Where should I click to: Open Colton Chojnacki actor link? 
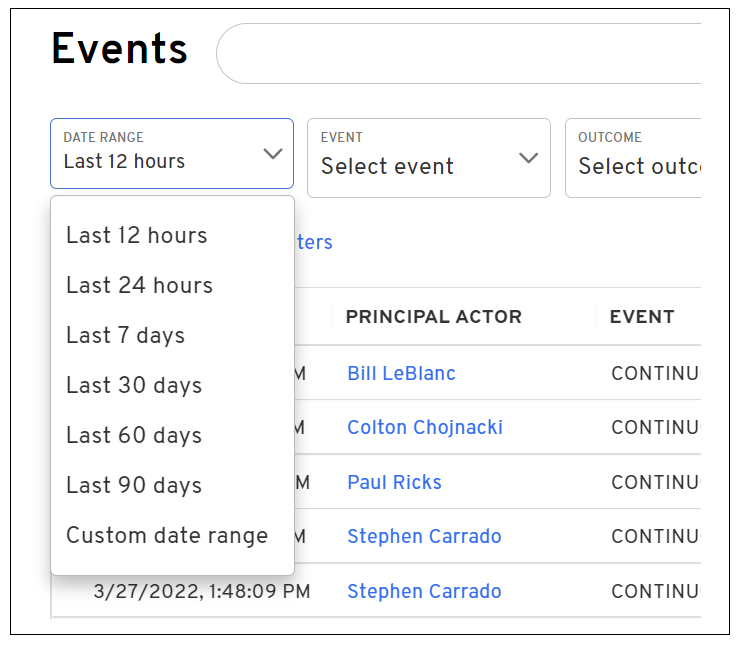point(425,428)
